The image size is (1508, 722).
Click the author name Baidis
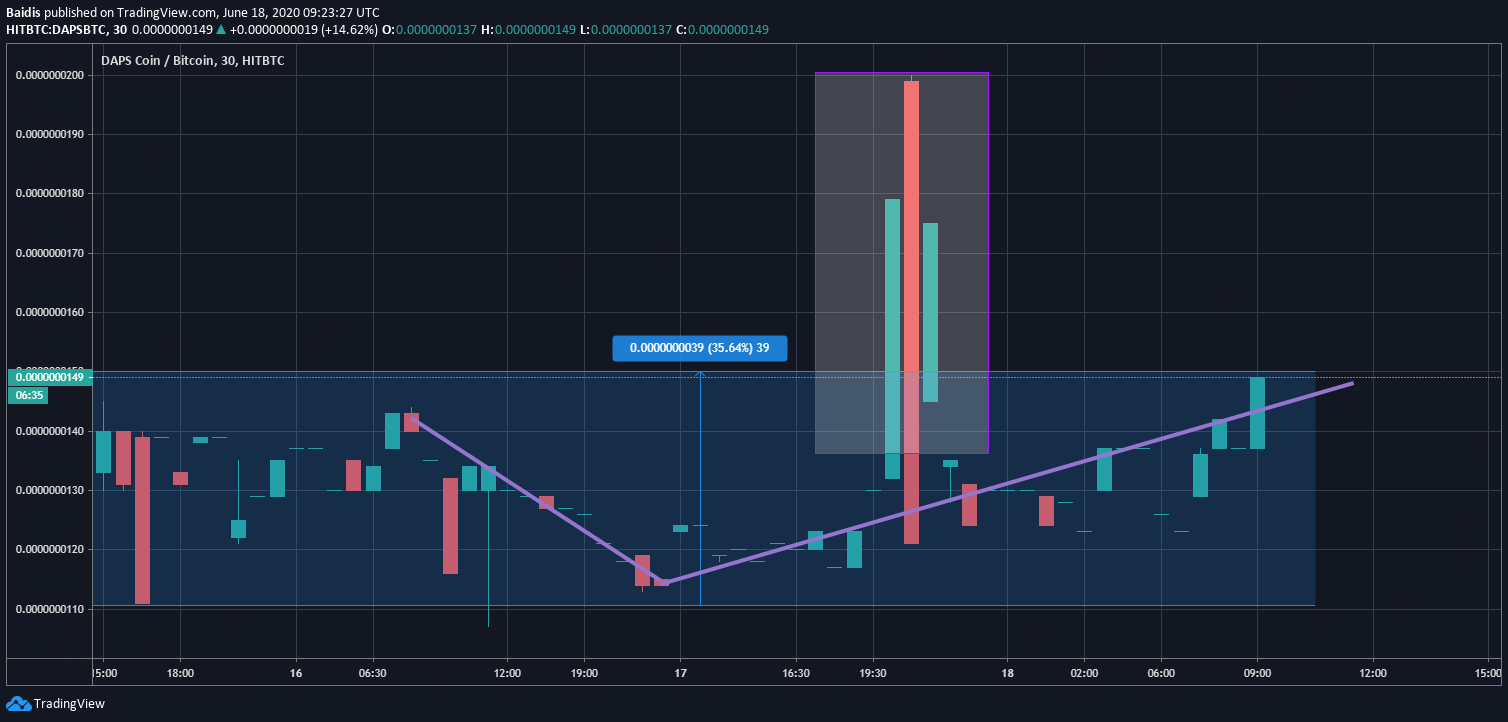click(23, 13)
